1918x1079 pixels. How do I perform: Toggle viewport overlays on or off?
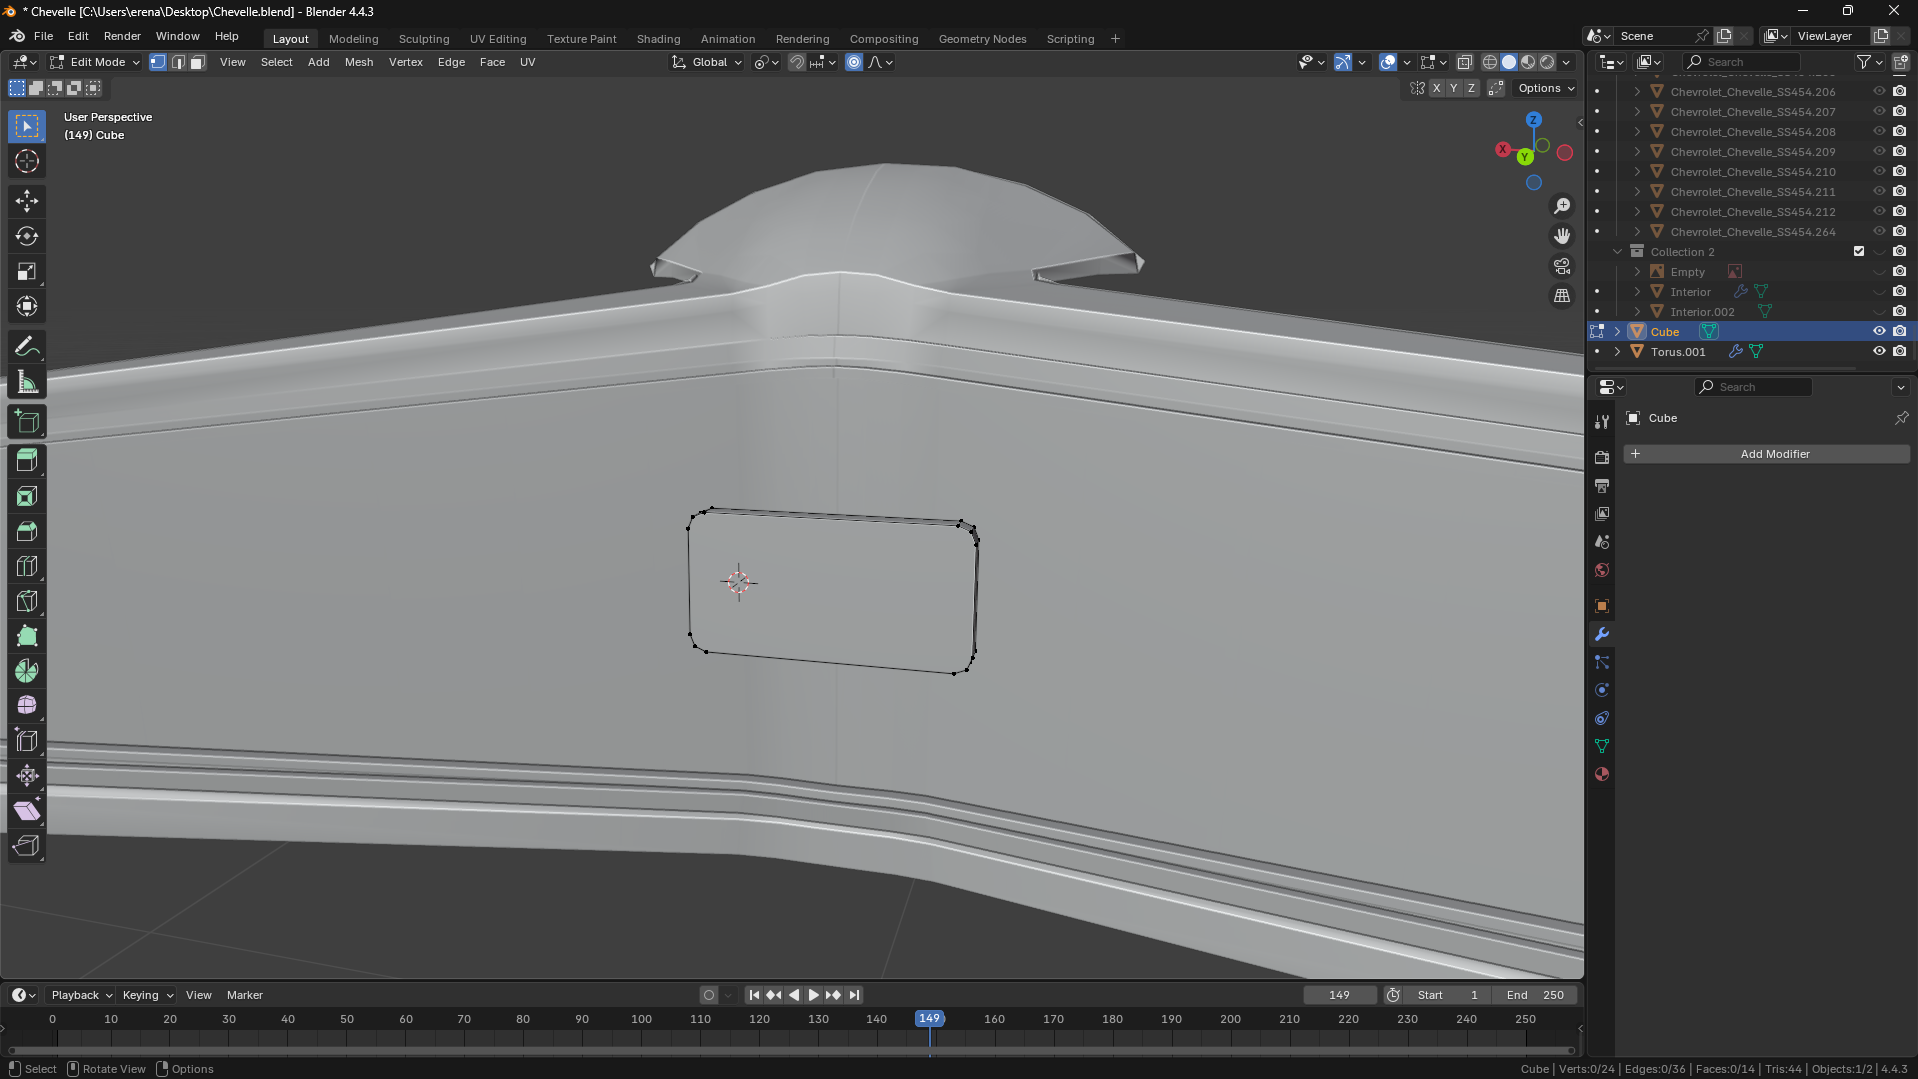click(x=1388, y=62)
